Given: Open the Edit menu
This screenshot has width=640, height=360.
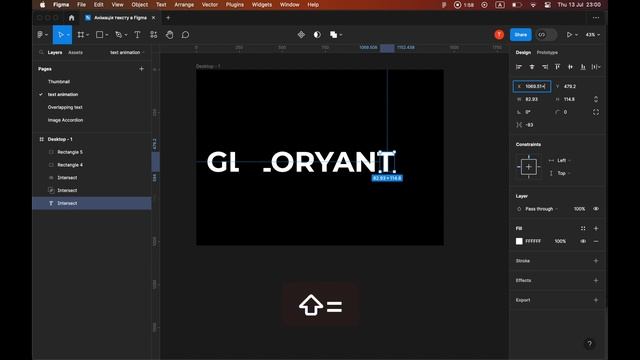Looking at the screenshot, I should 98,5.
